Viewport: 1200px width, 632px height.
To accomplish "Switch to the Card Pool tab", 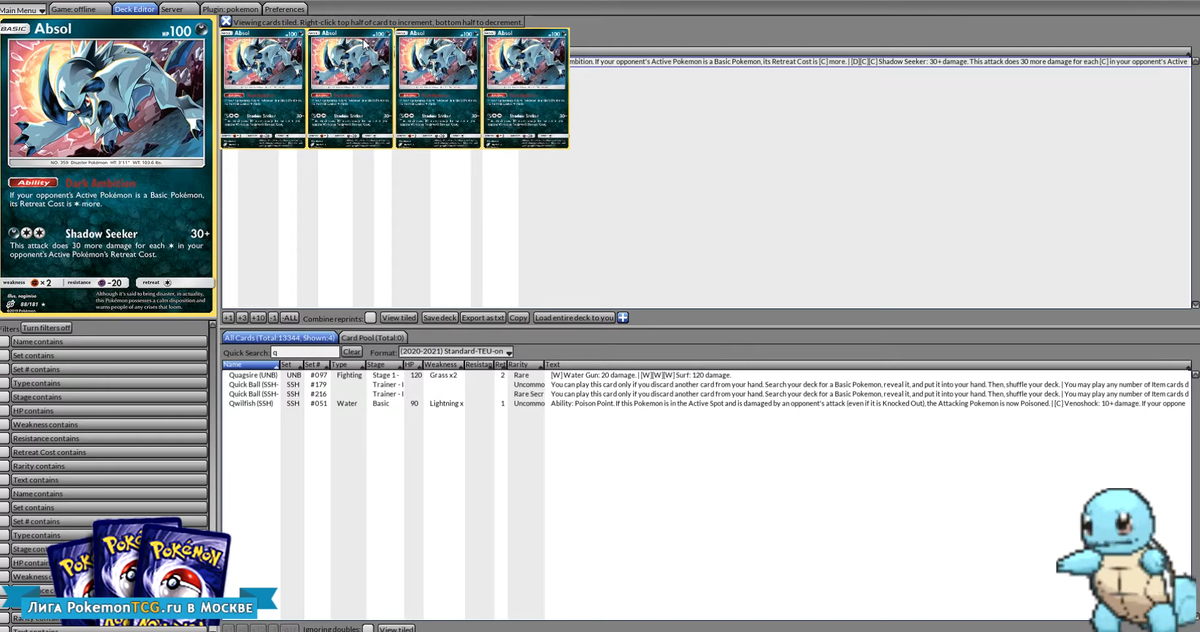I will (x=373, y=338).
